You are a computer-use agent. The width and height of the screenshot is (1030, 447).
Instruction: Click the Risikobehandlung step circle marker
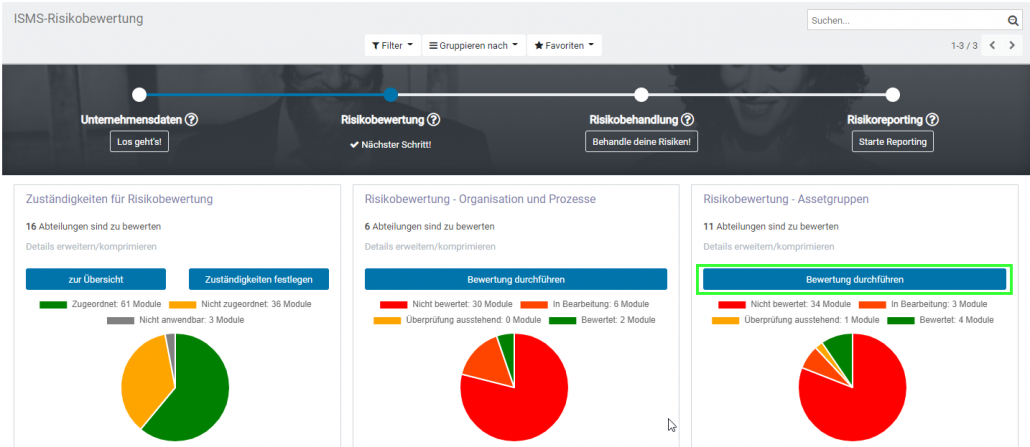pyautogui.click(x=641, y=95)
